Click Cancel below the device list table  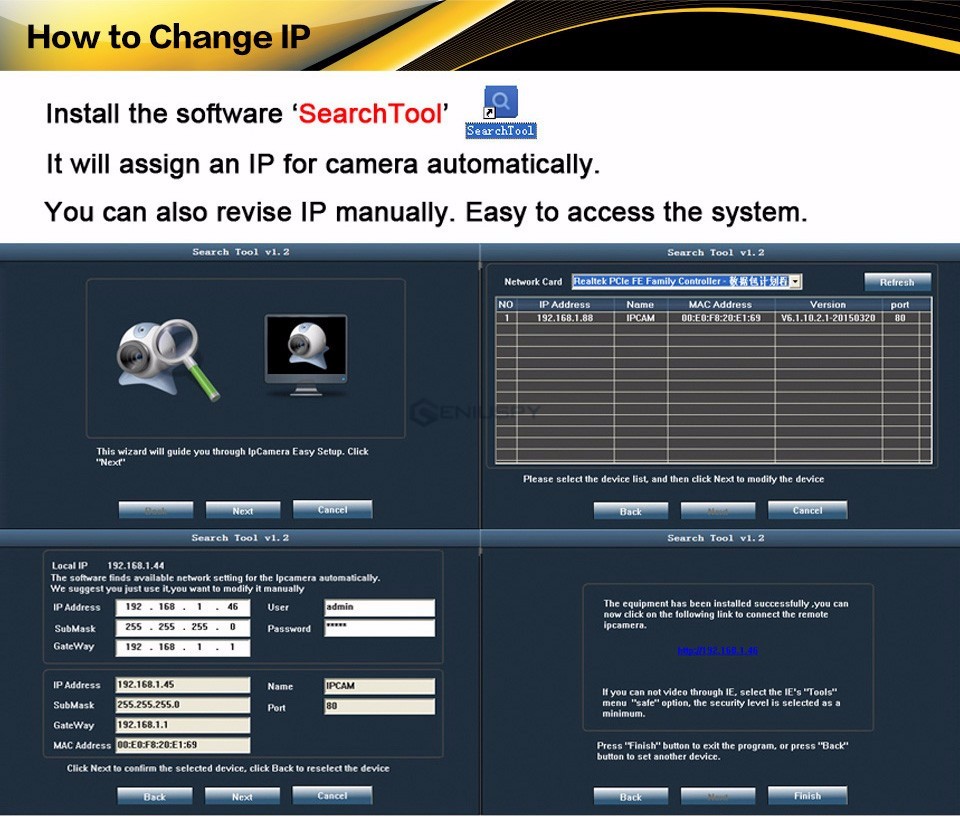pos(807,510)
